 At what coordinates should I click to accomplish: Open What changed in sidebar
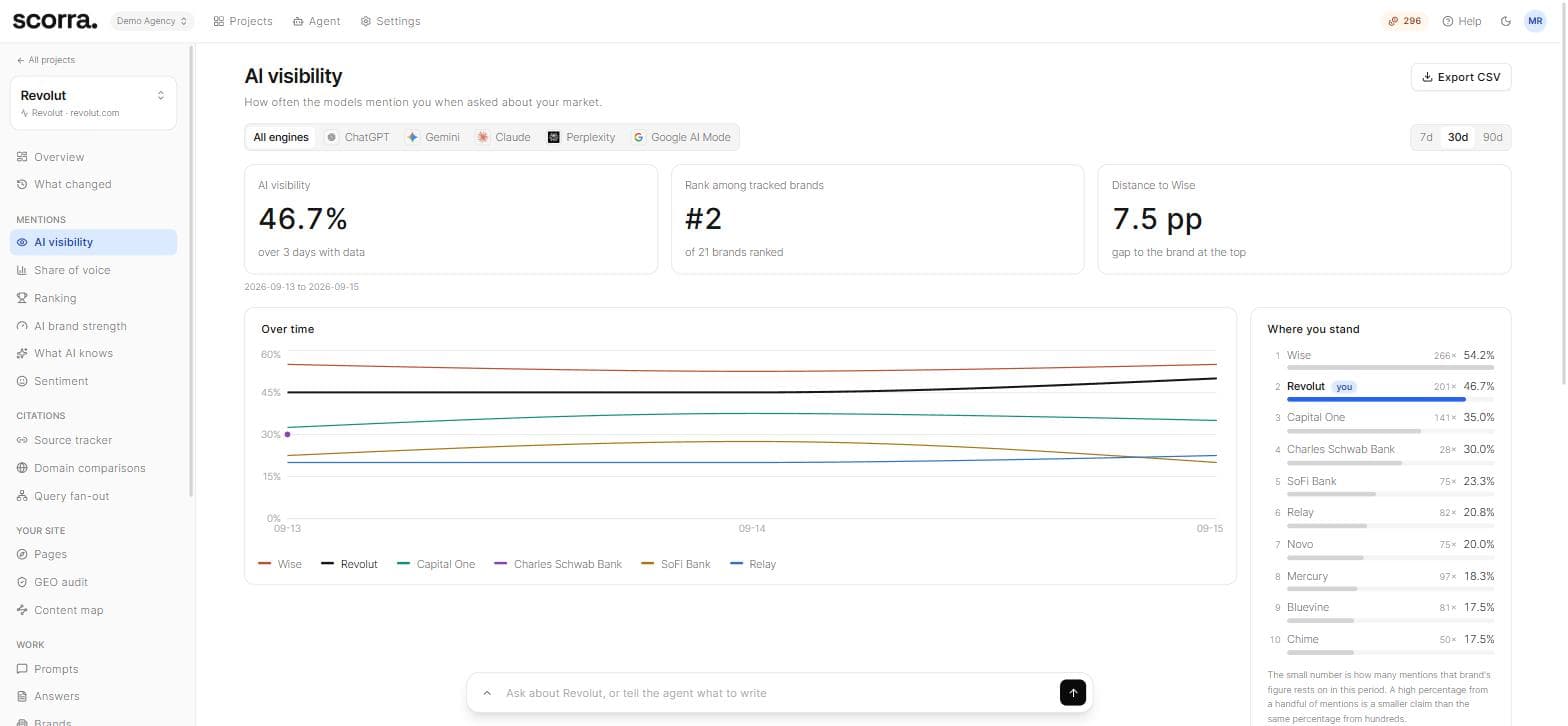pos(93,184)
